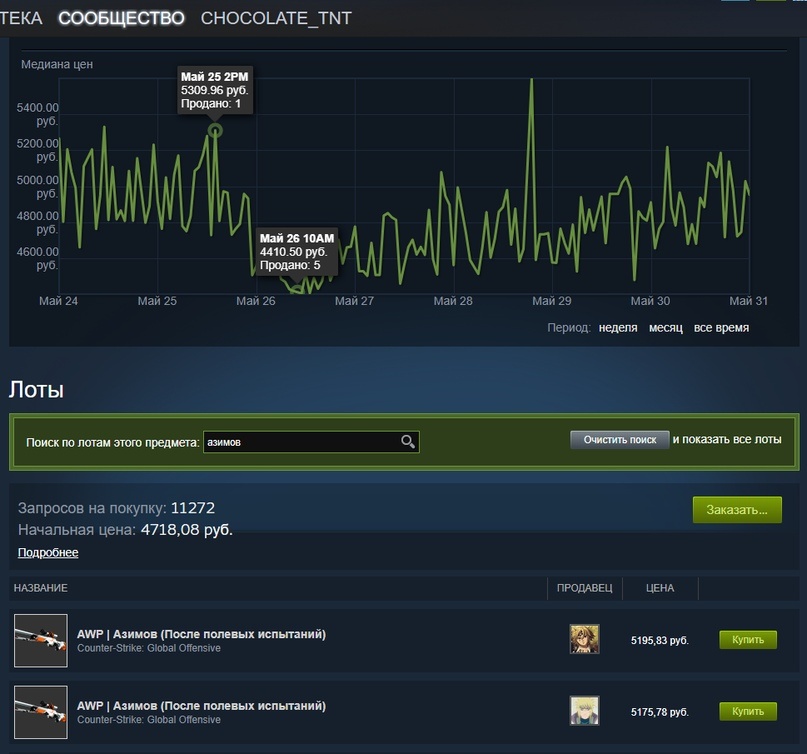Open seller avatar for the 5175,78 руб. listing
This screenshot has width=807, height=754.
pos(584,711)
